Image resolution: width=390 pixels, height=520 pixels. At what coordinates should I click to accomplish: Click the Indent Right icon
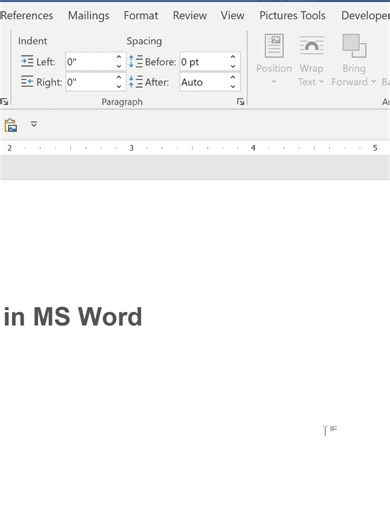27,82
